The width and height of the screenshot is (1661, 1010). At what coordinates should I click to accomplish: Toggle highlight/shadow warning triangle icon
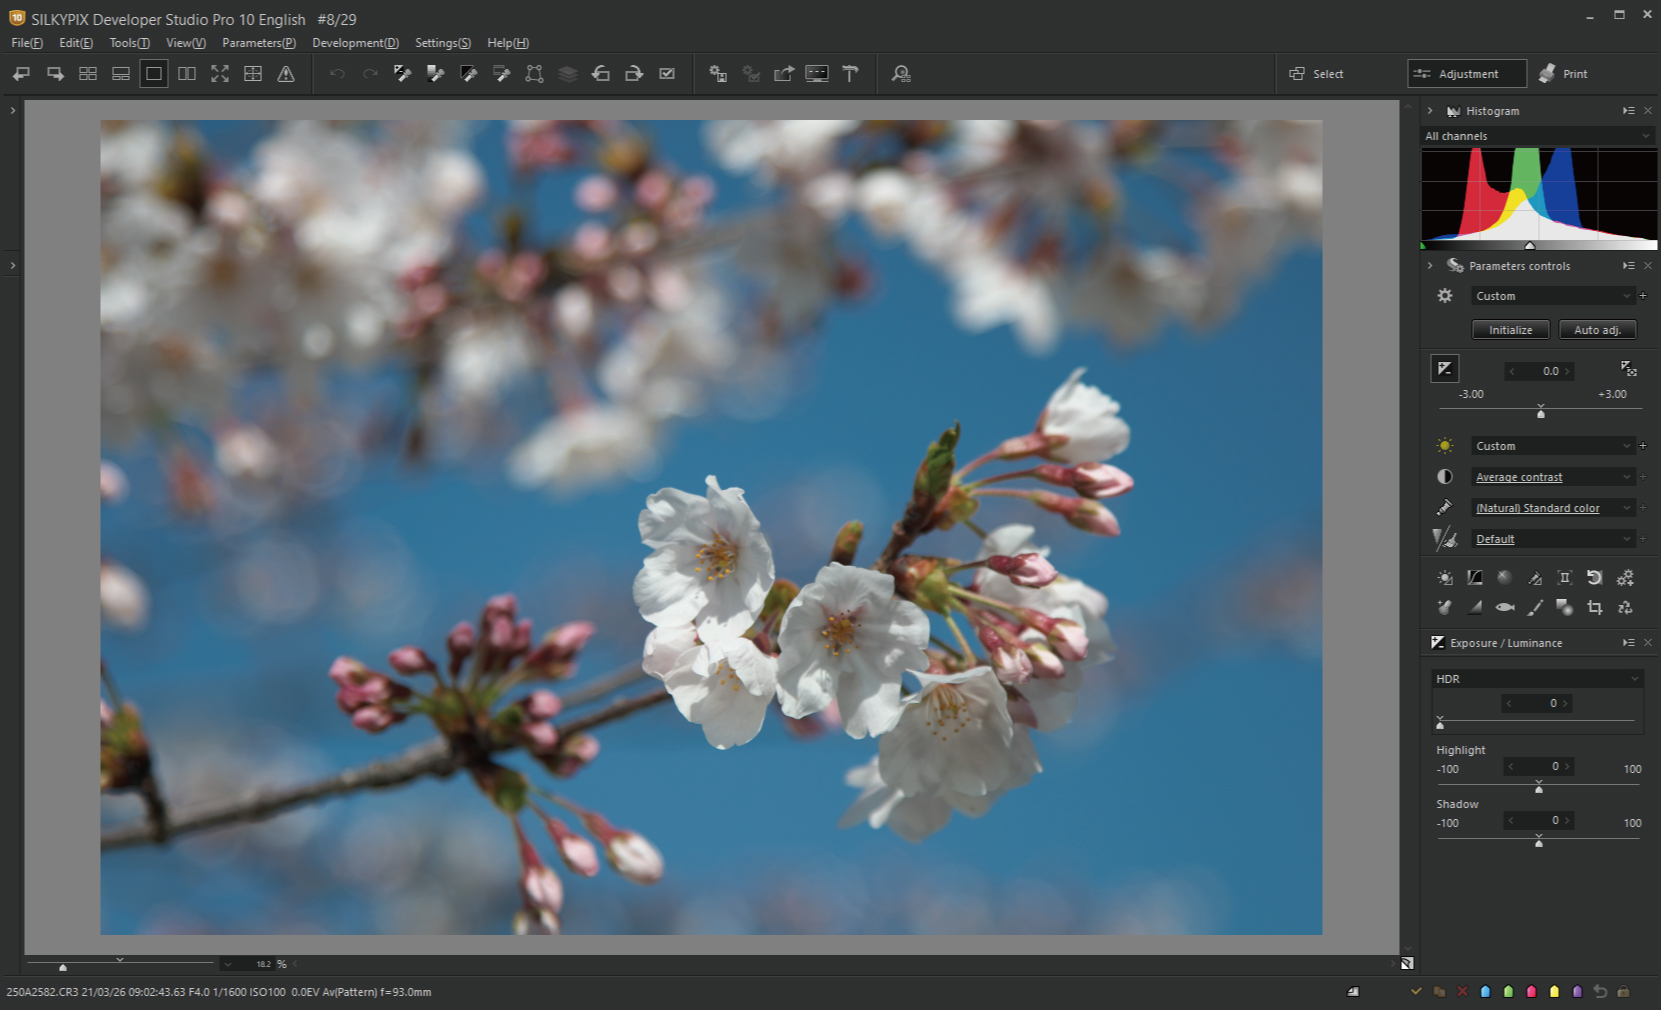coord(286,74)
